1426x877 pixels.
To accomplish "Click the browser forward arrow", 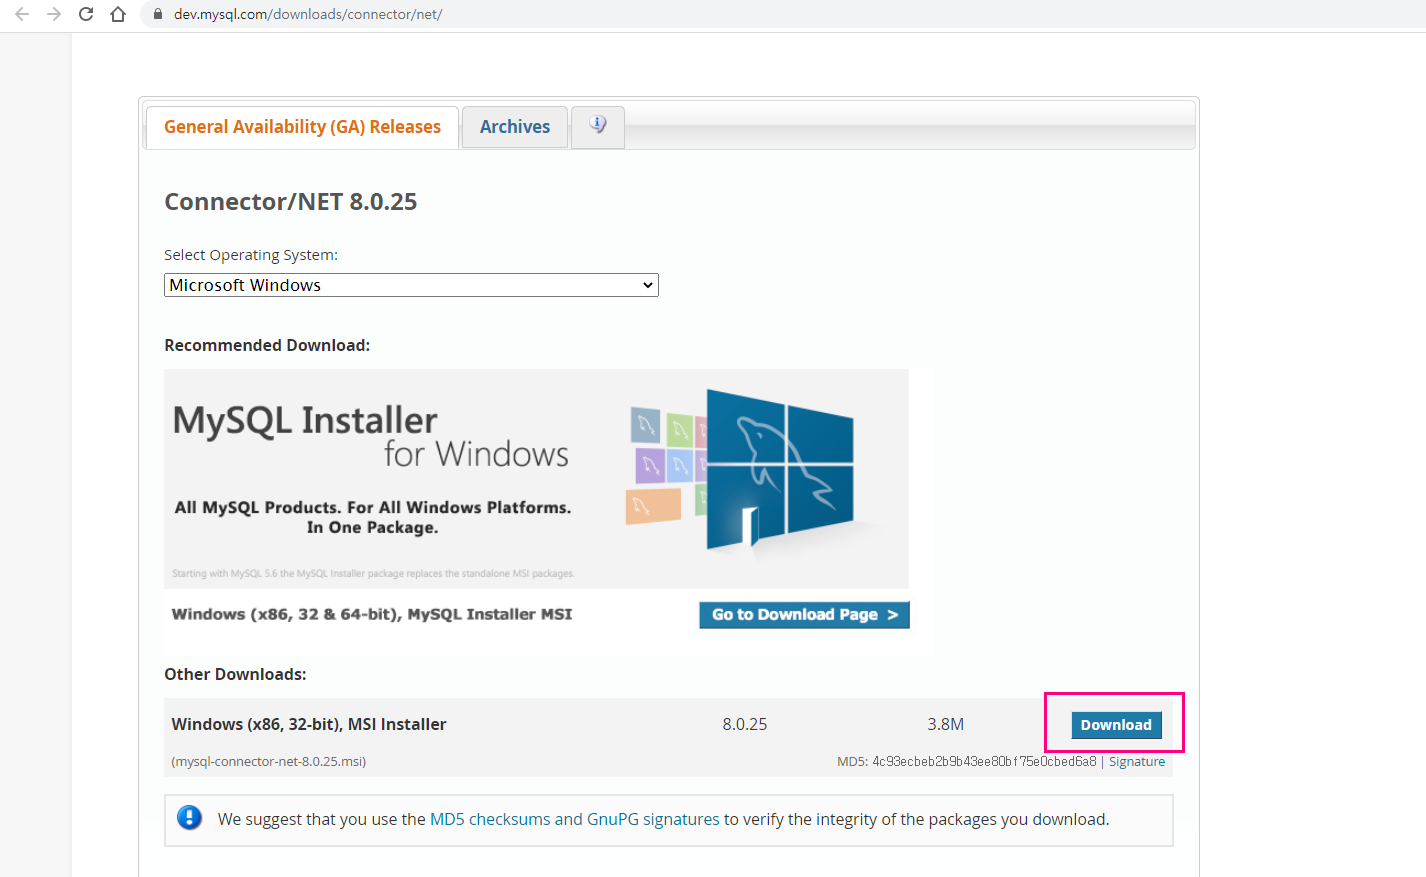I will [x=54, y=14].
